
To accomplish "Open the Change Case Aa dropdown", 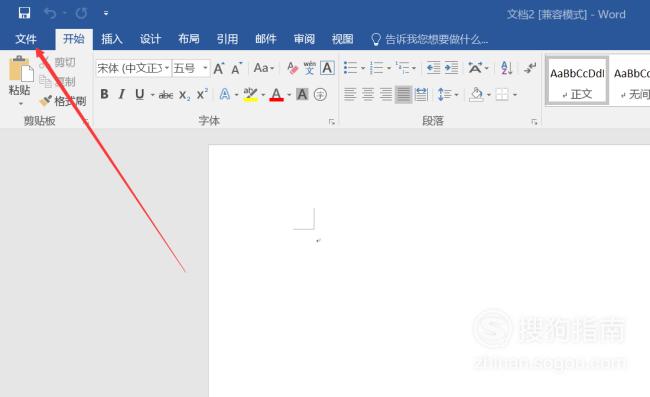I will tap(264, 68).
